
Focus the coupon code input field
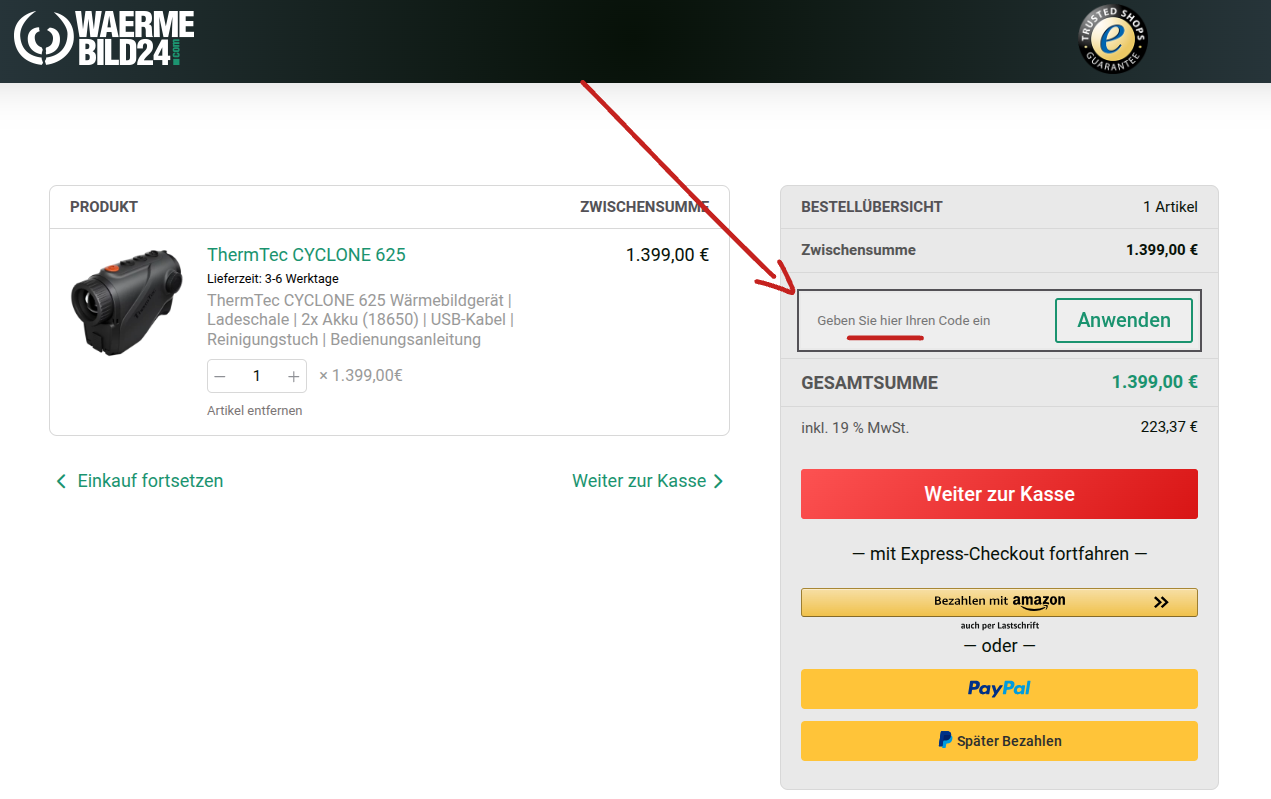click(929, 320)
